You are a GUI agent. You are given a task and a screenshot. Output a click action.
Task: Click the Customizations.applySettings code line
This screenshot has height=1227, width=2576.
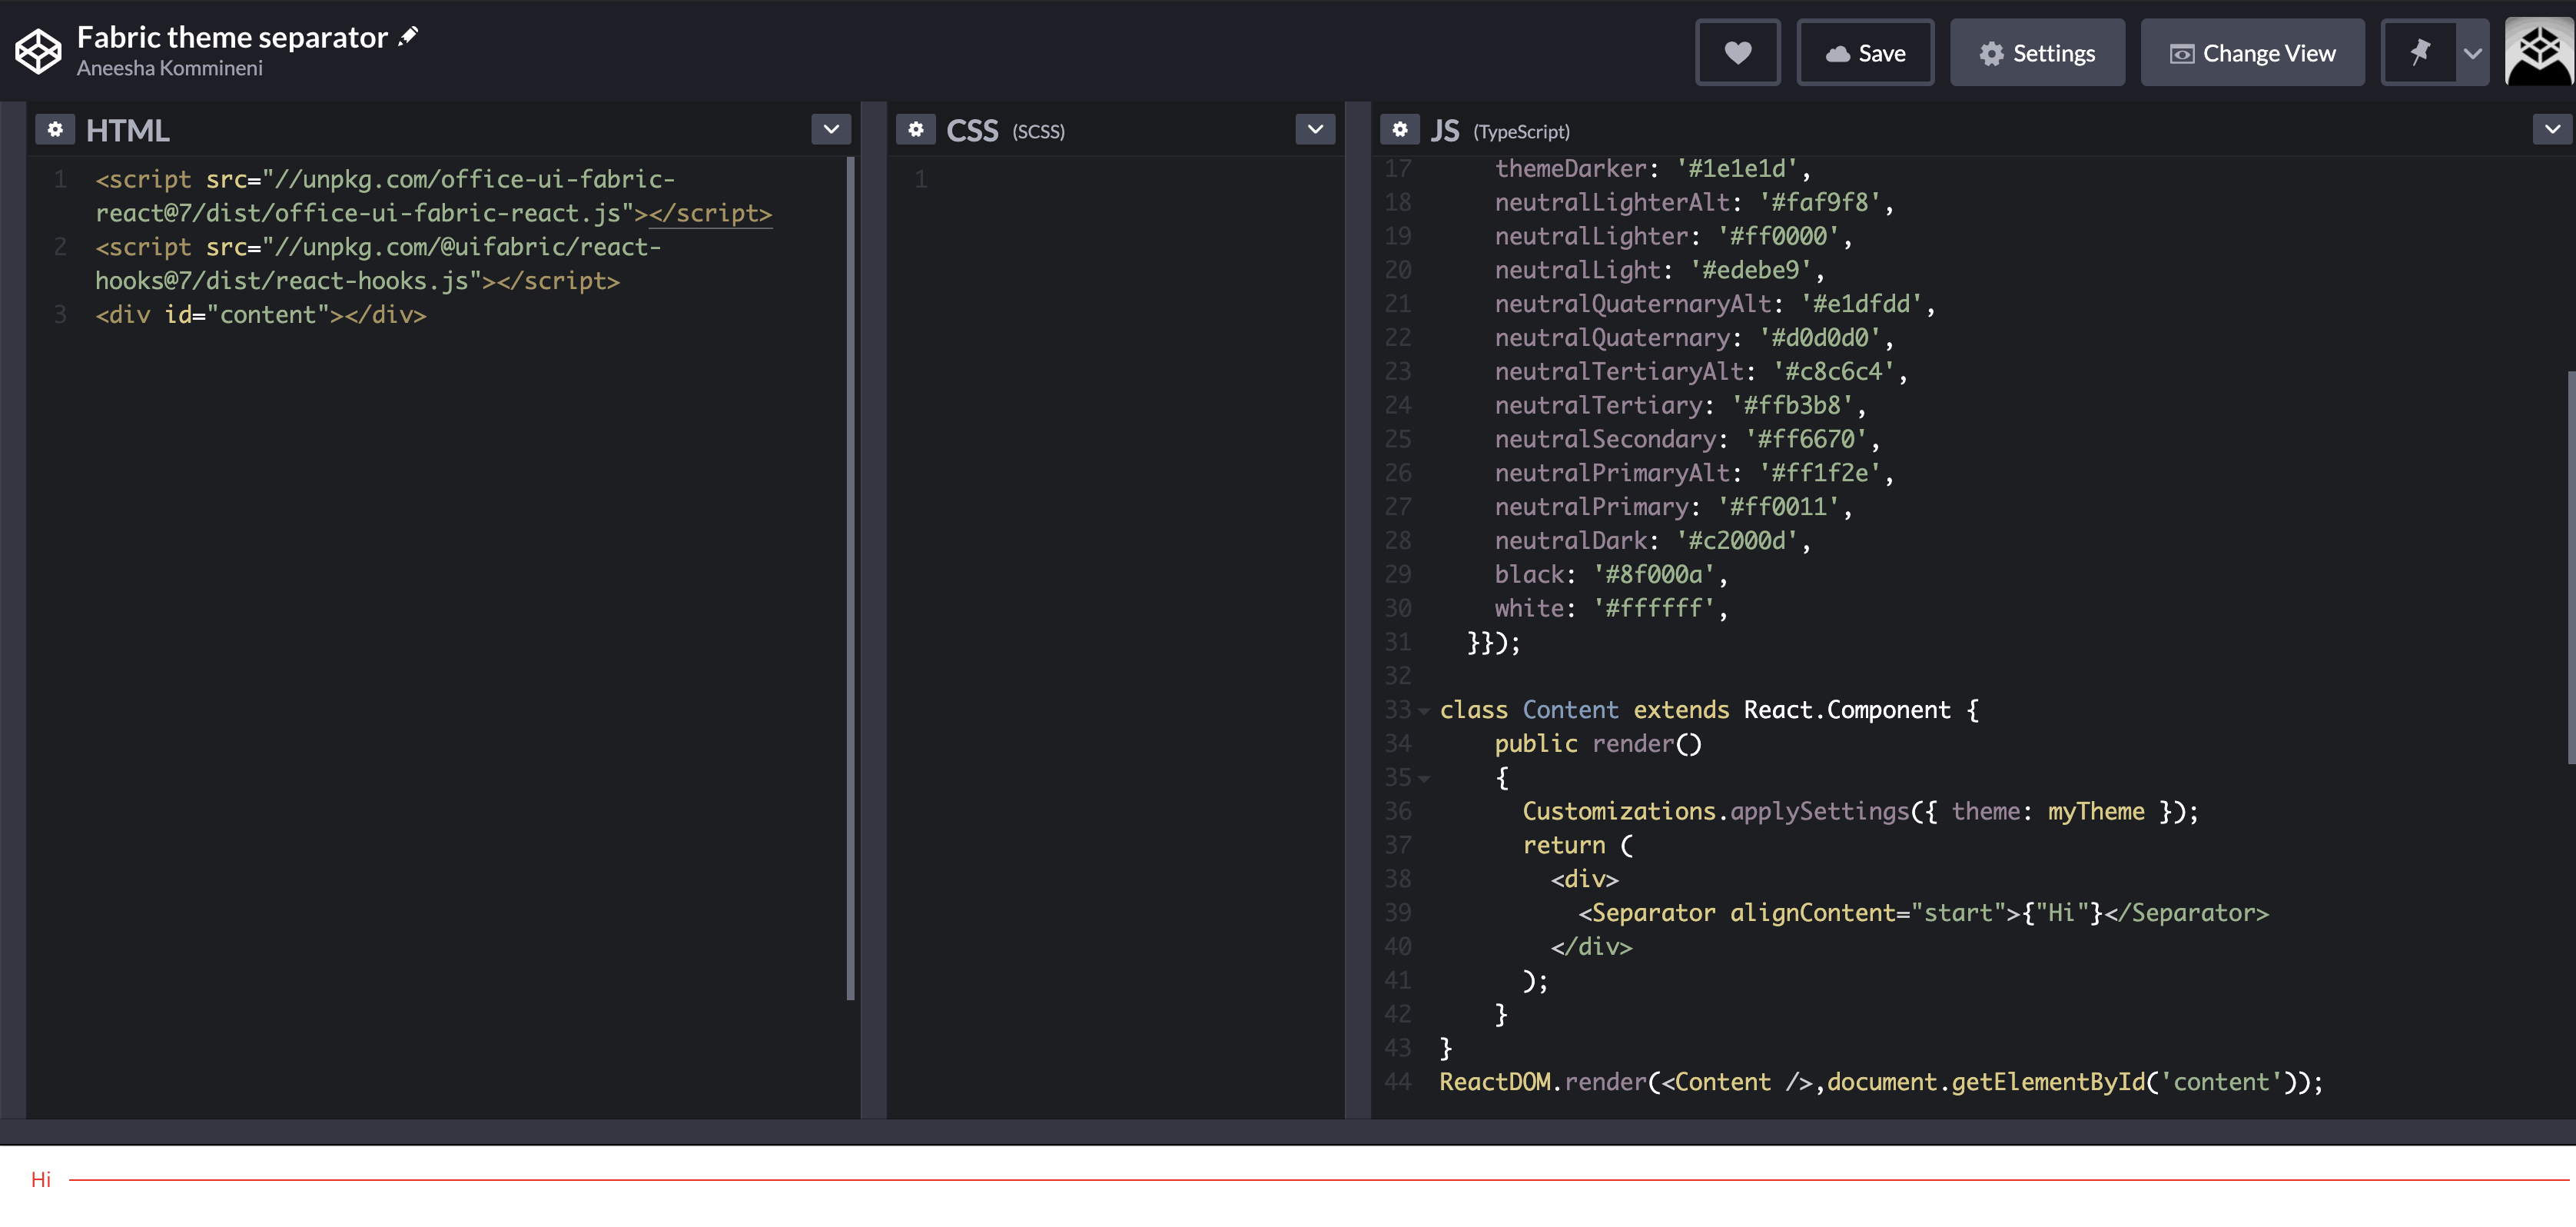(x=1860, y=811)
